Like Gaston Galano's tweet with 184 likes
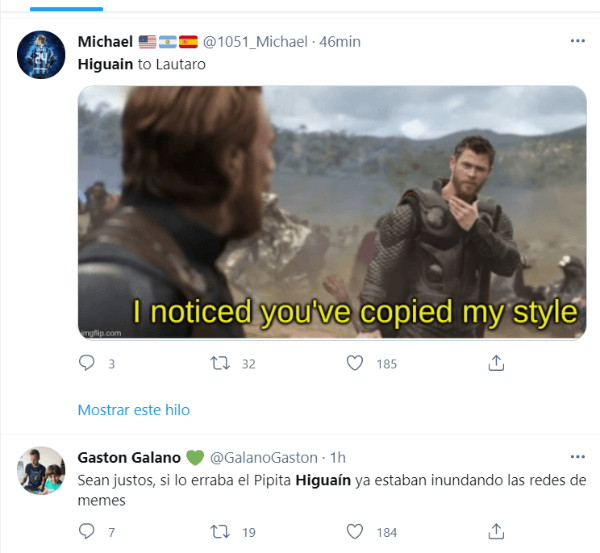The height and width of the screenshot is (553, 600). [x=354, y=531]
